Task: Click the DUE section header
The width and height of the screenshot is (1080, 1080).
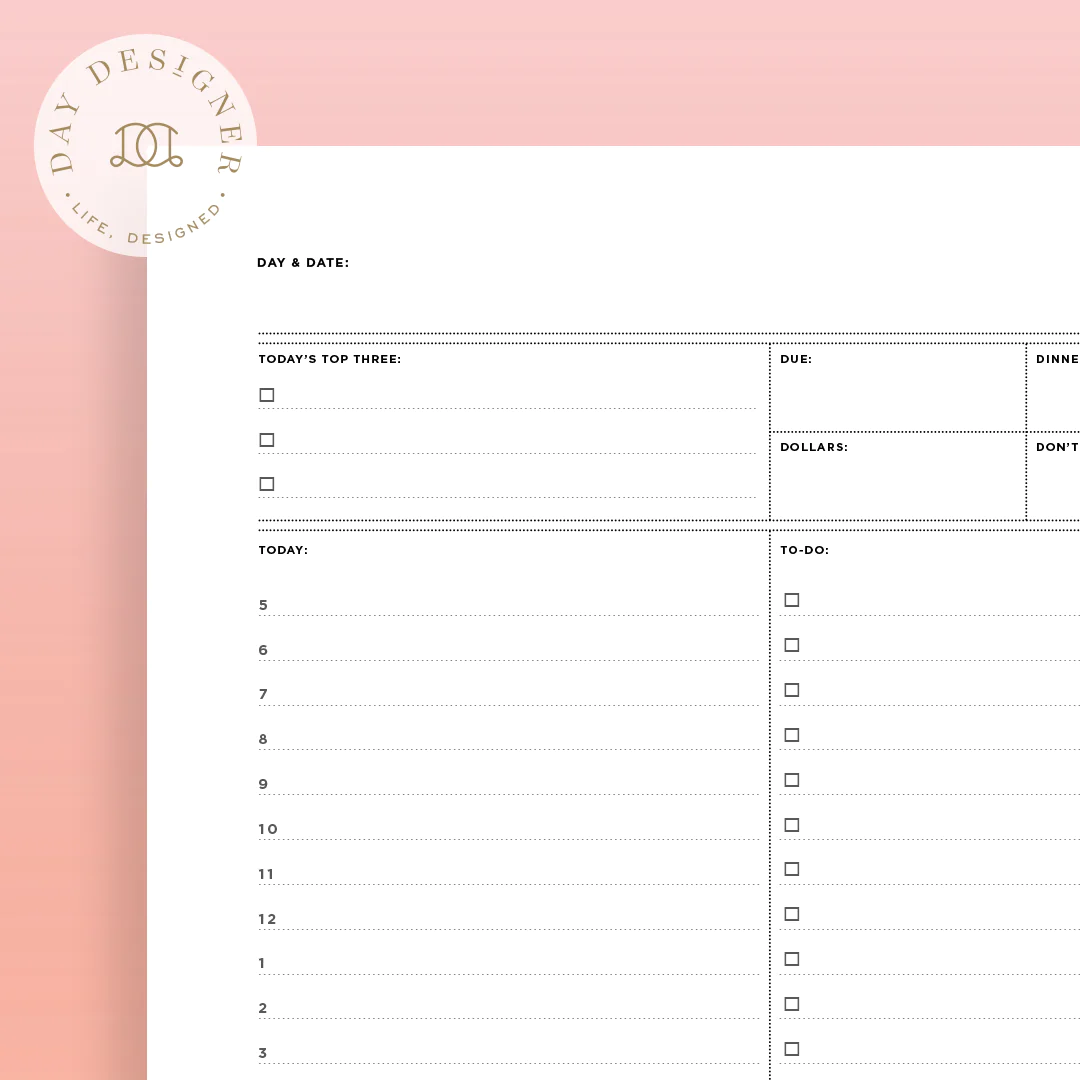Action: 796,359
